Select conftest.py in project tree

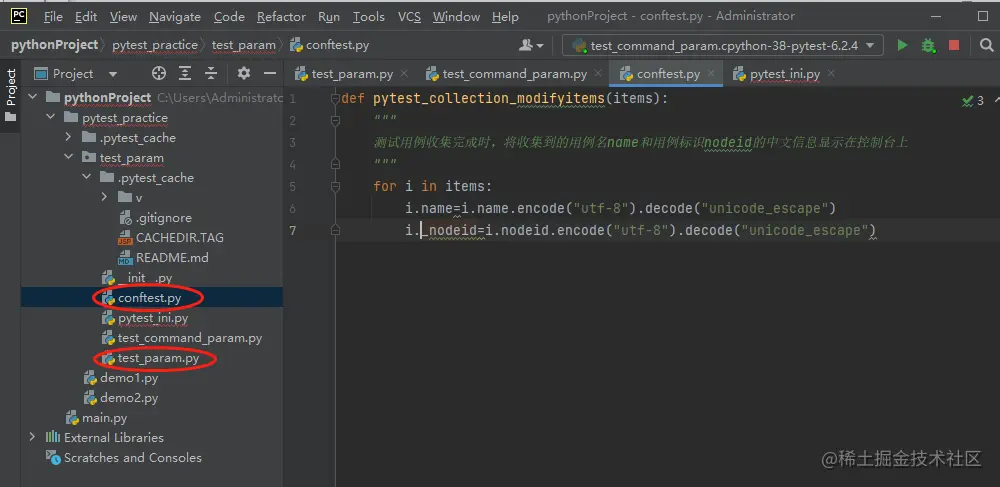pos(141,298)
